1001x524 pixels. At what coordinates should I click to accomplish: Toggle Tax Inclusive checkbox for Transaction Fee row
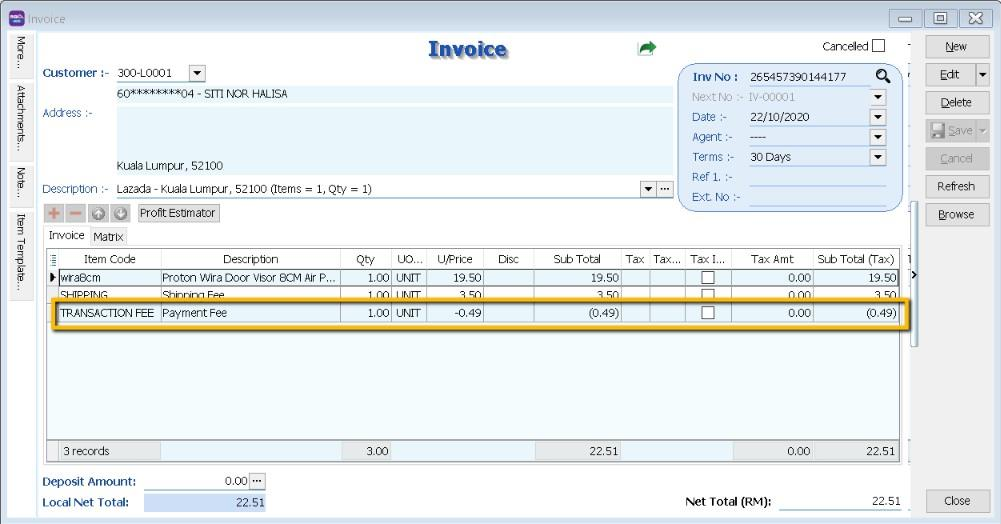click(708, 313)
